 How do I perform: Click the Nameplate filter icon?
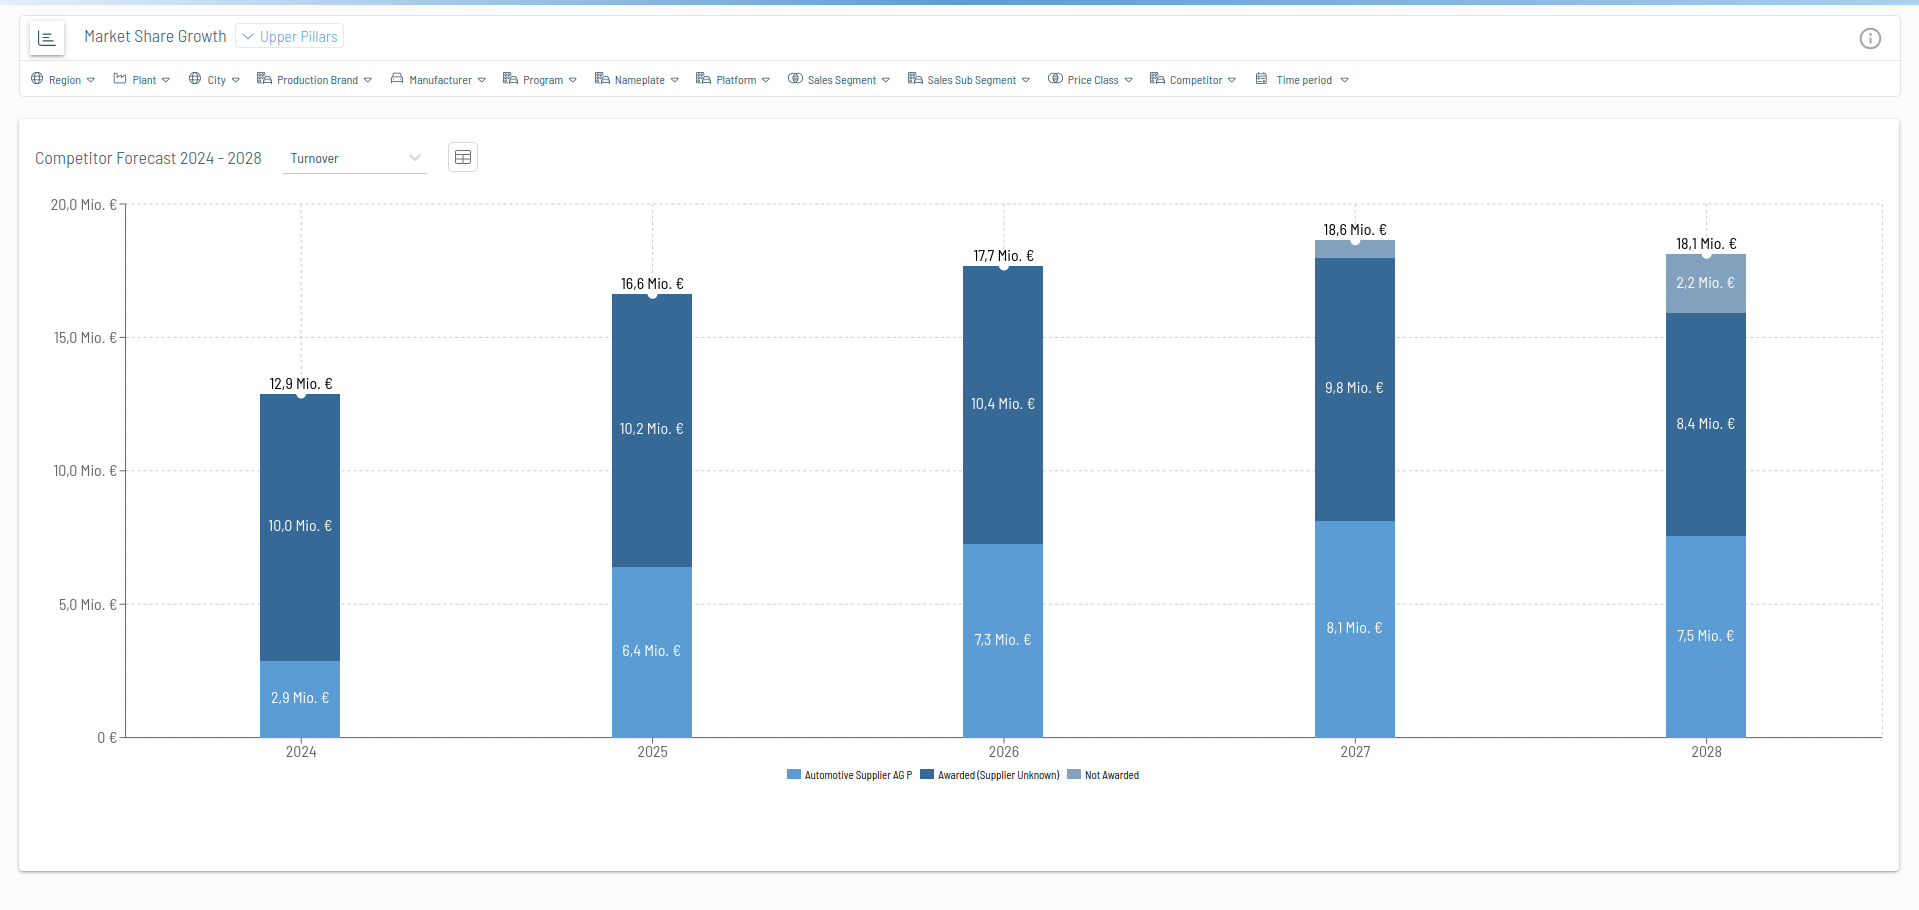click(602, 79)
